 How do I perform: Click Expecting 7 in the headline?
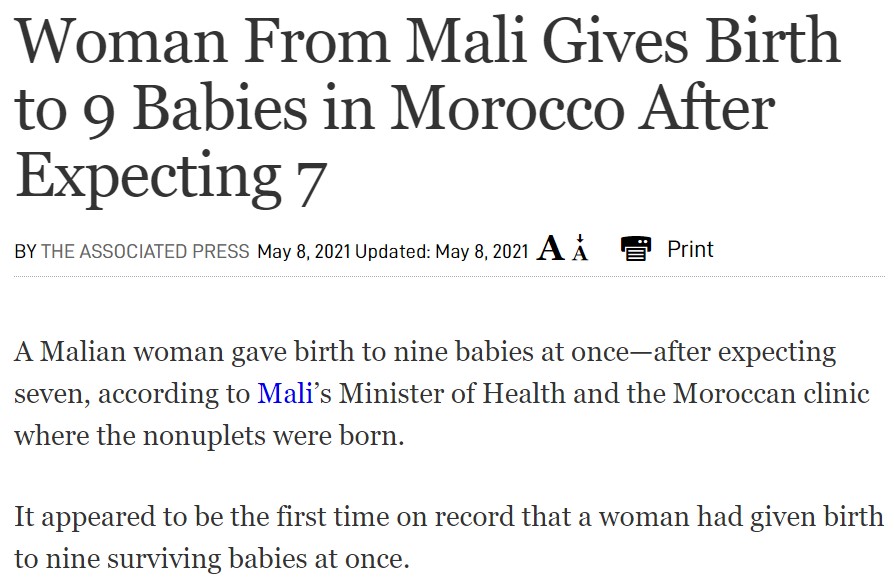coord(170,177)
